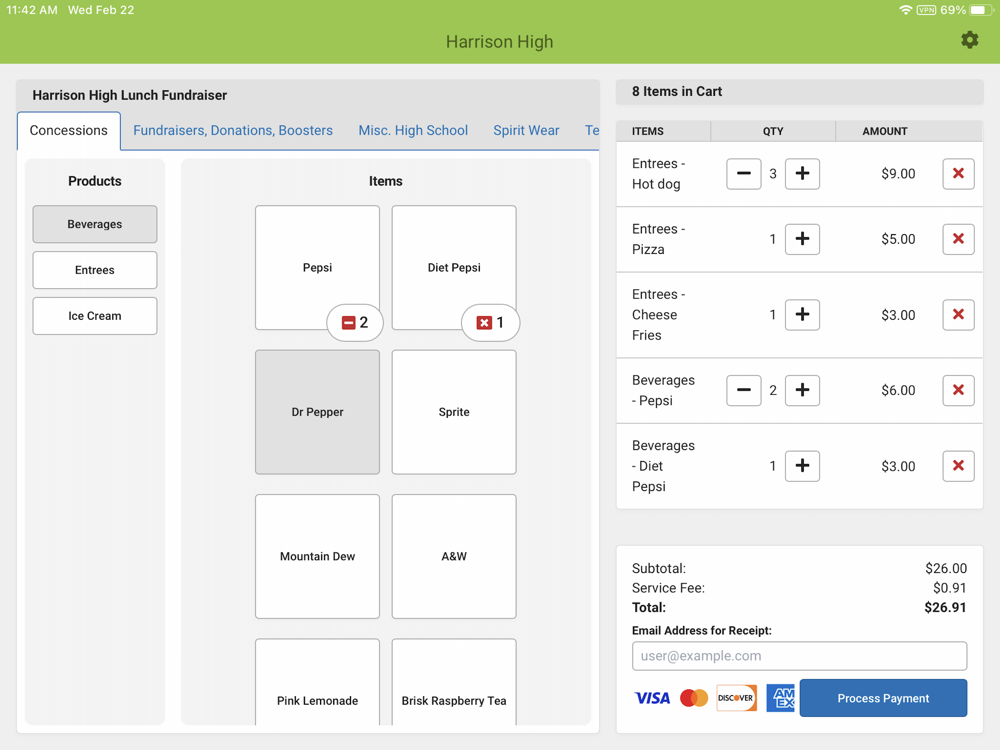The height and width of the screenshot is (750, 1000).
Task: Switch to the Concessions tab
Action: coord(69,131)
